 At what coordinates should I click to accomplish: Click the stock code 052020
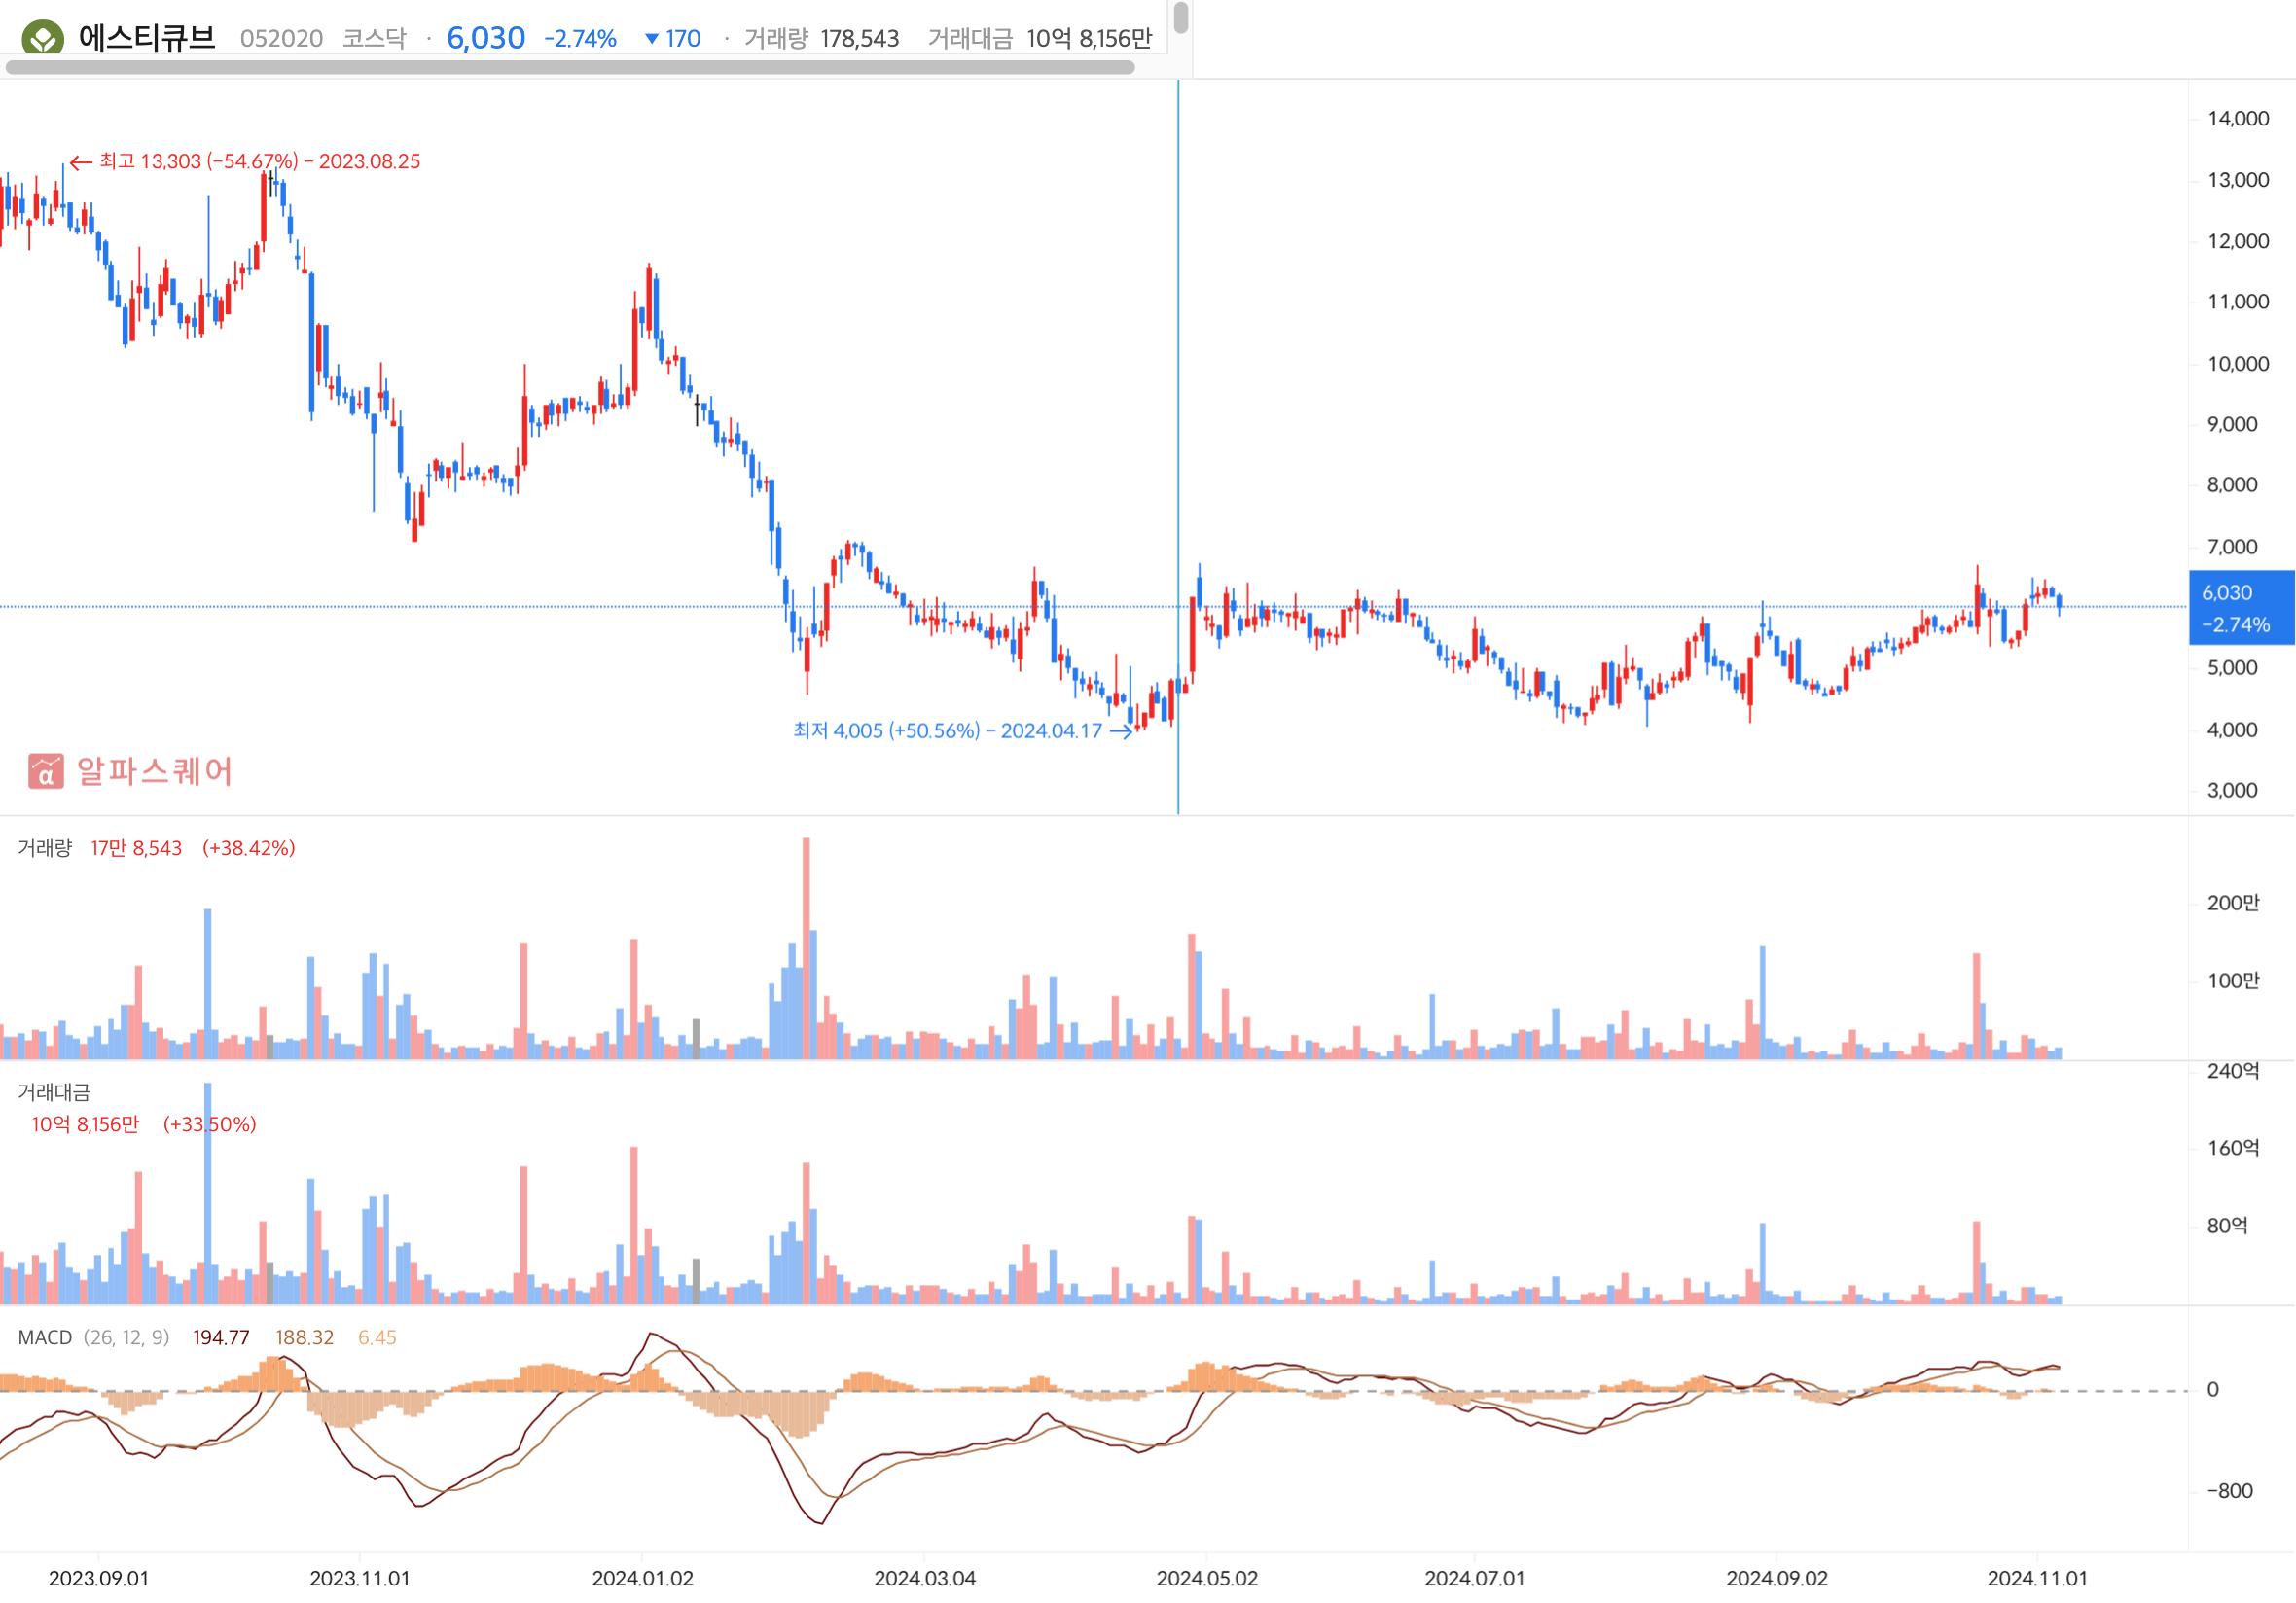281,39
